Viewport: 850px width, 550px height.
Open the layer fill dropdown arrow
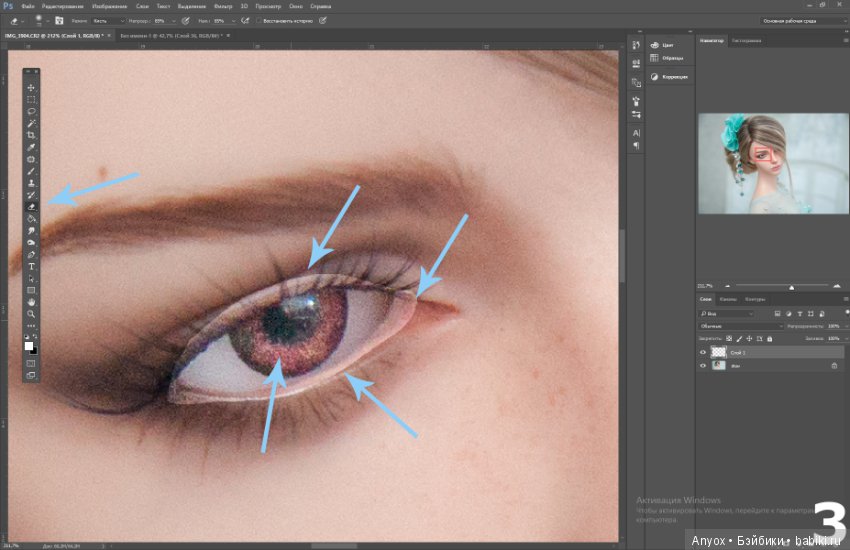846,339
